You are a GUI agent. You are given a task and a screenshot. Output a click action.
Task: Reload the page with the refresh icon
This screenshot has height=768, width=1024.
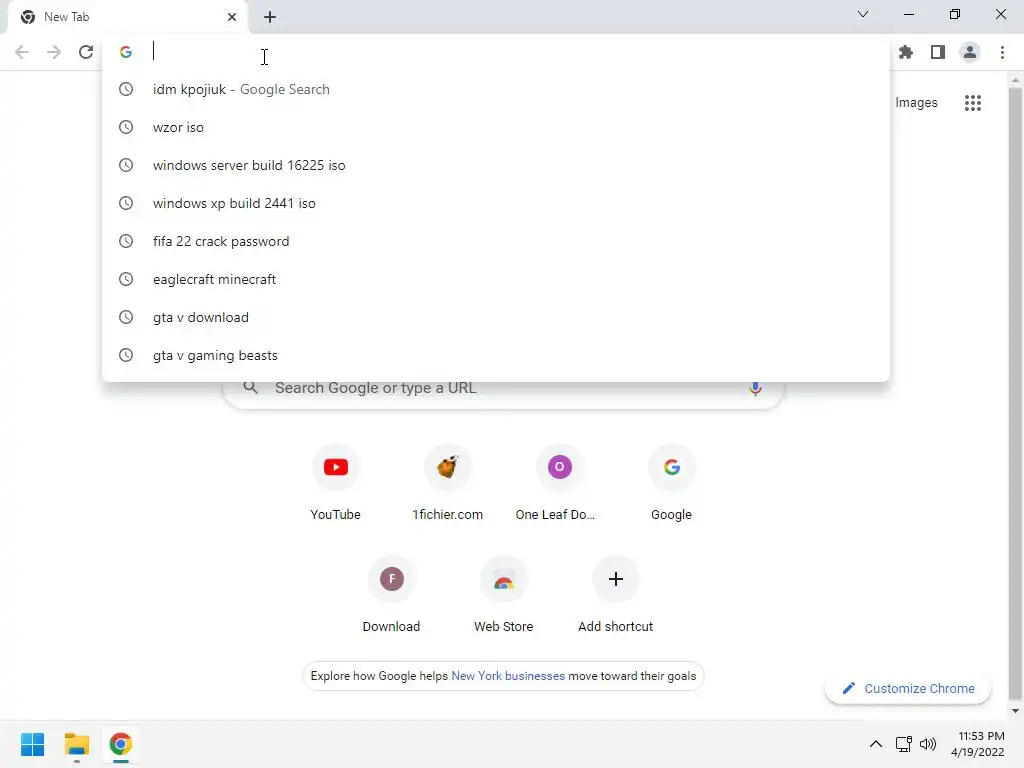(86, 52)
